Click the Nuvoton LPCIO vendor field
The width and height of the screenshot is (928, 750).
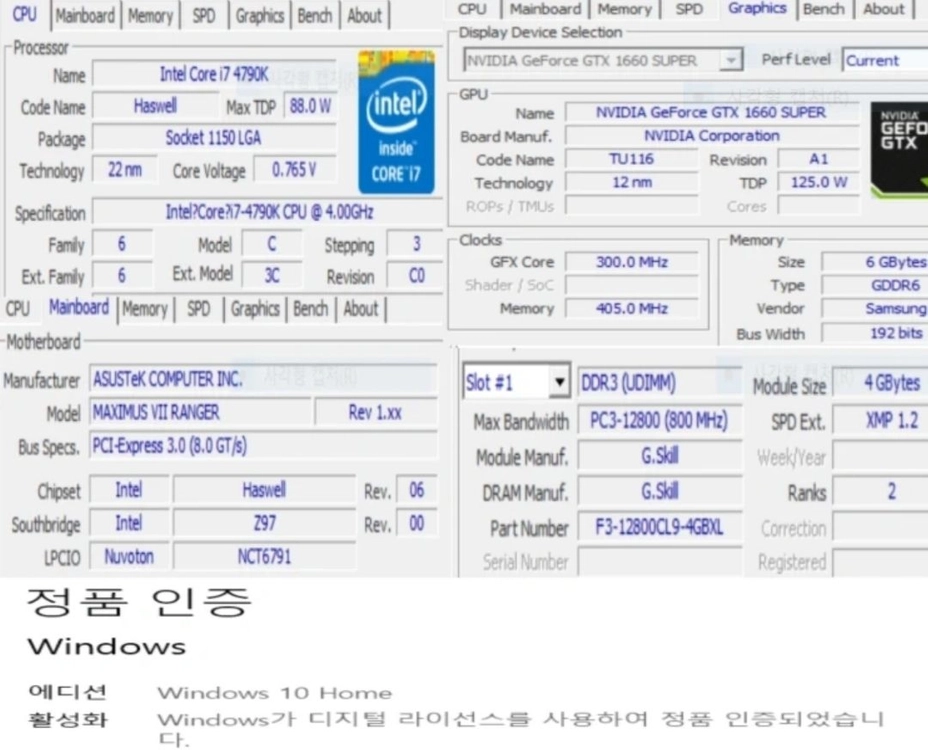click(x=129, y=557)
